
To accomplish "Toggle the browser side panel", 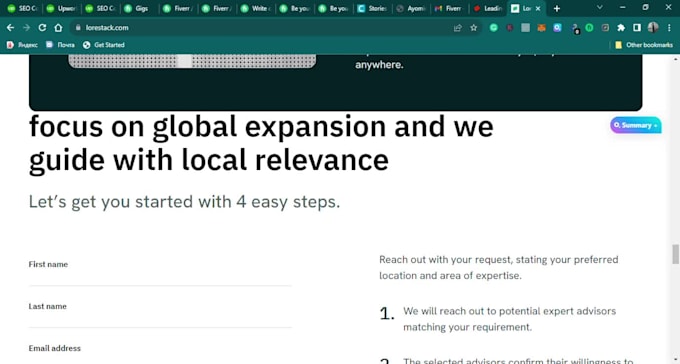I will coord(637,28).
